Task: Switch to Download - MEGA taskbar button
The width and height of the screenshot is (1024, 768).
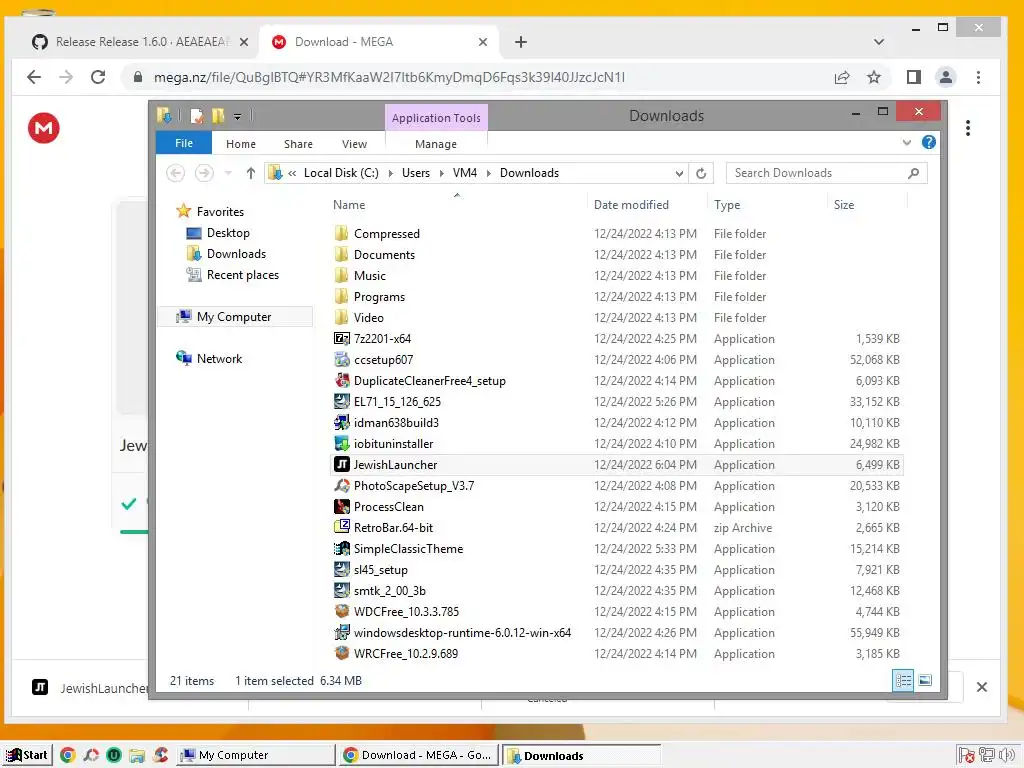Action: click(419, 755)
